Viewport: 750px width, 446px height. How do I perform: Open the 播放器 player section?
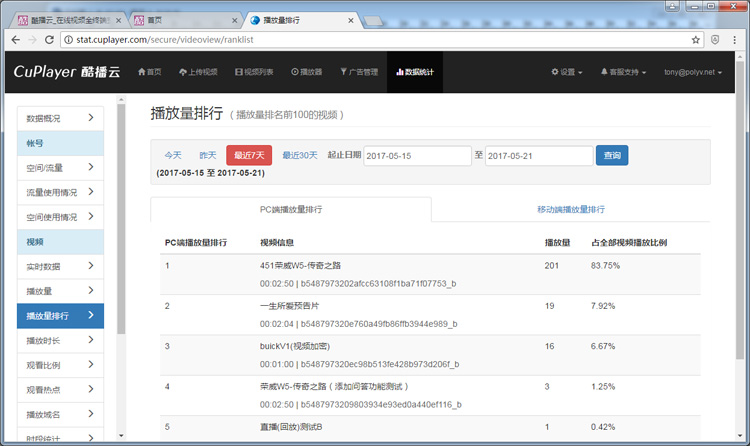click(x=307, y=72)
